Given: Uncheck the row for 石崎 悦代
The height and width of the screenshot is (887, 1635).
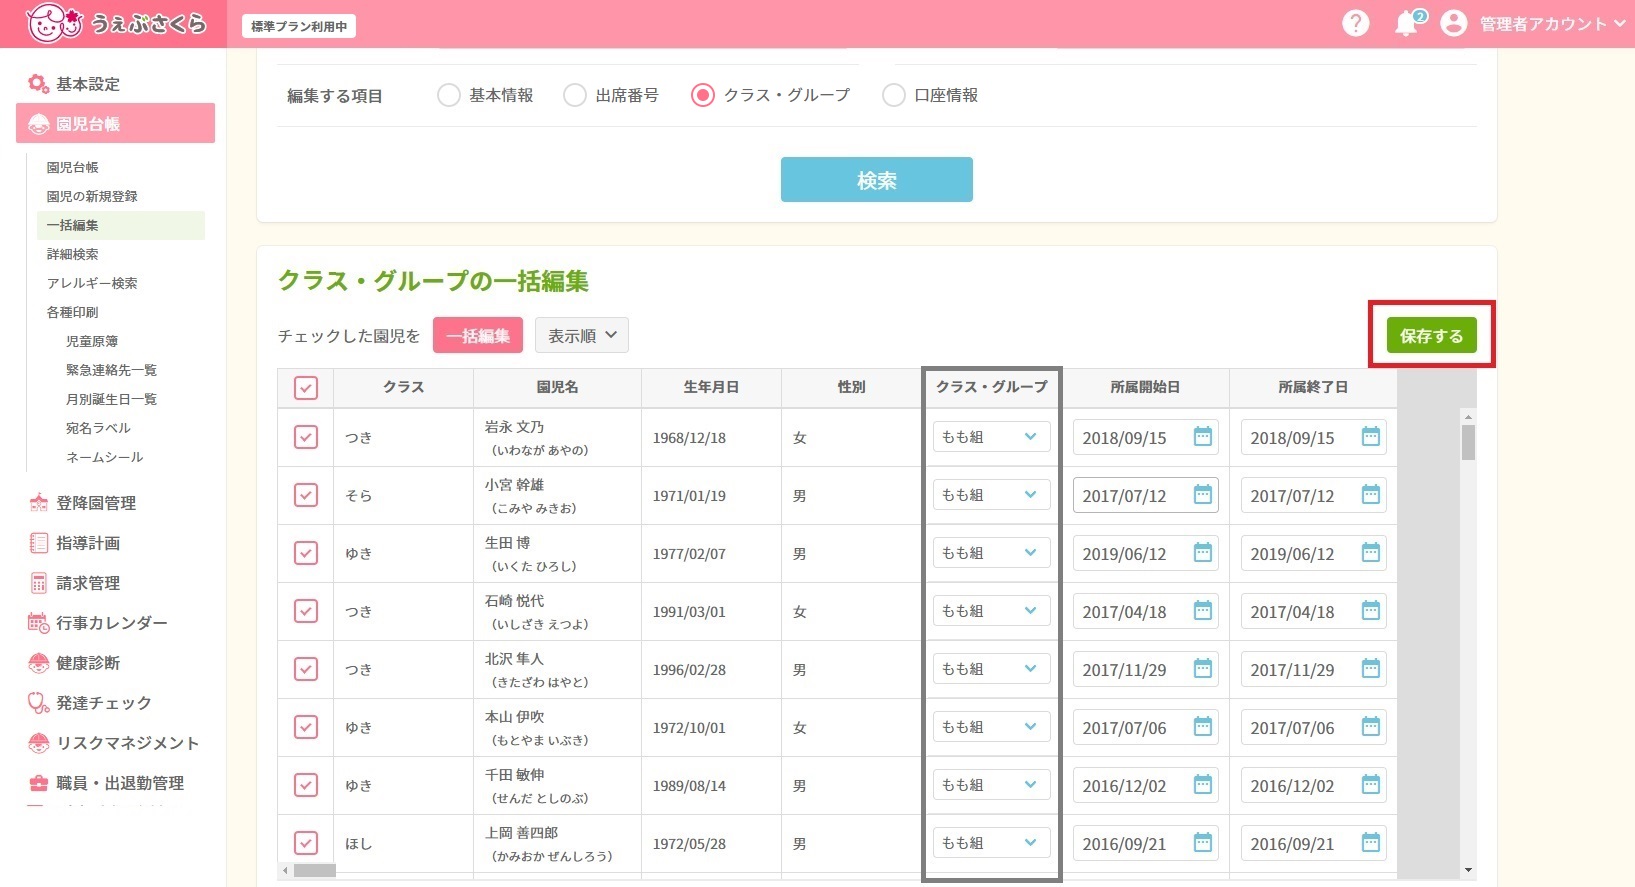Looking at the screenshot, I should click(x=306, y=611).
